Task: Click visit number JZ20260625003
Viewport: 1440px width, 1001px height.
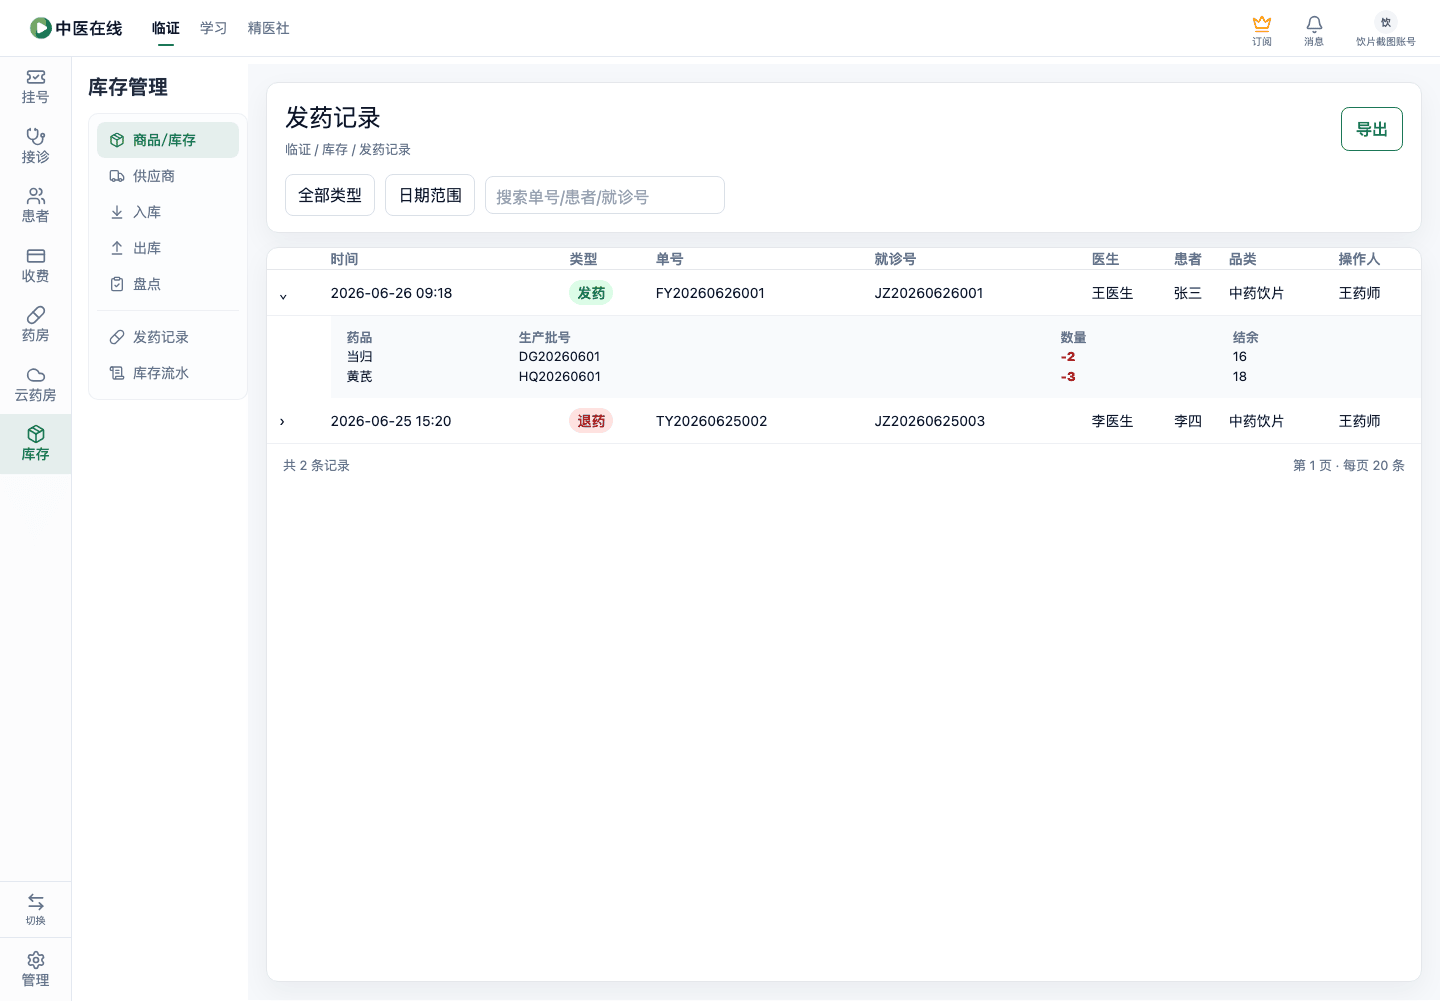Action: click(x=930, y=421)
